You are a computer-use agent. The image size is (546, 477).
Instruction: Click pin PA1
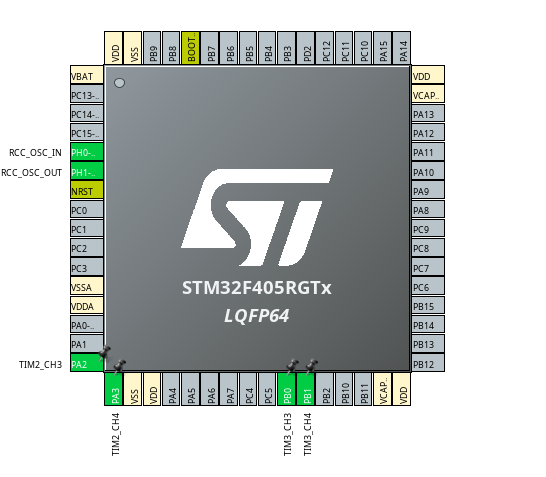pyautogui.click(x=87, y=344)
